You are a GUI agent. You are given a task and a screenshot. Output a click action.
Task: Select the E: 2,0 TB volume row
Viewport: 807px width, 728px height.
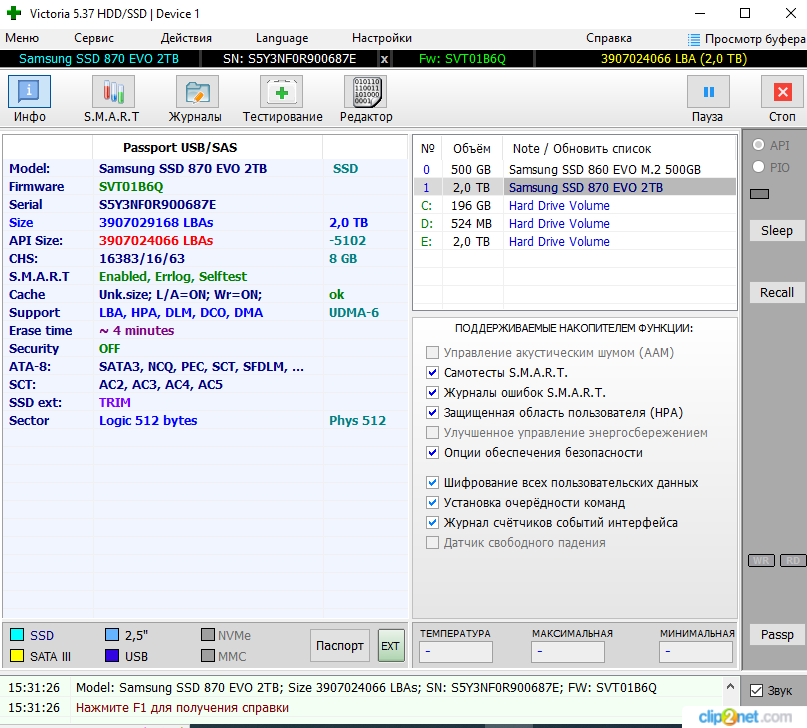[x=575, y=242]
